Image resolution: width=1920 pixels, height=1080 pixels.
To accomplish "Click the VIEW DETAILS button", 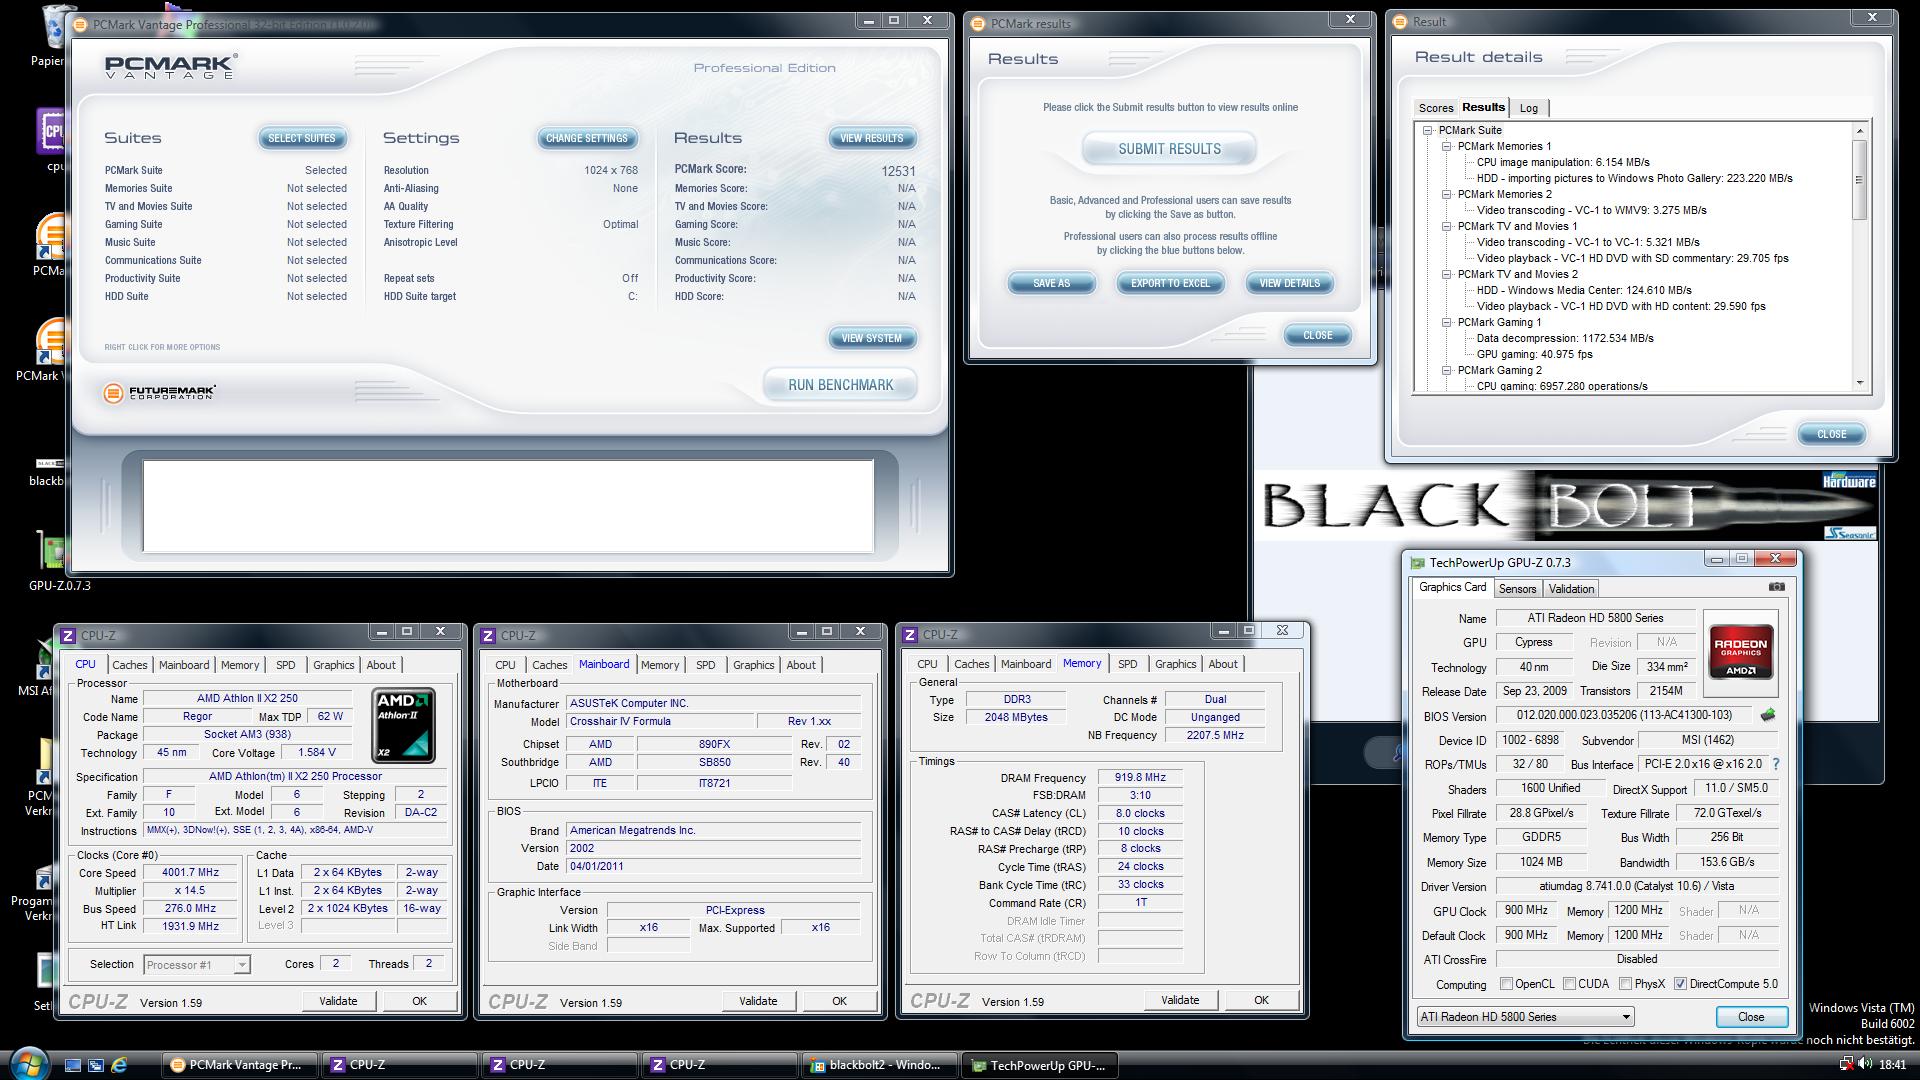I will [x=1289, y=283].
